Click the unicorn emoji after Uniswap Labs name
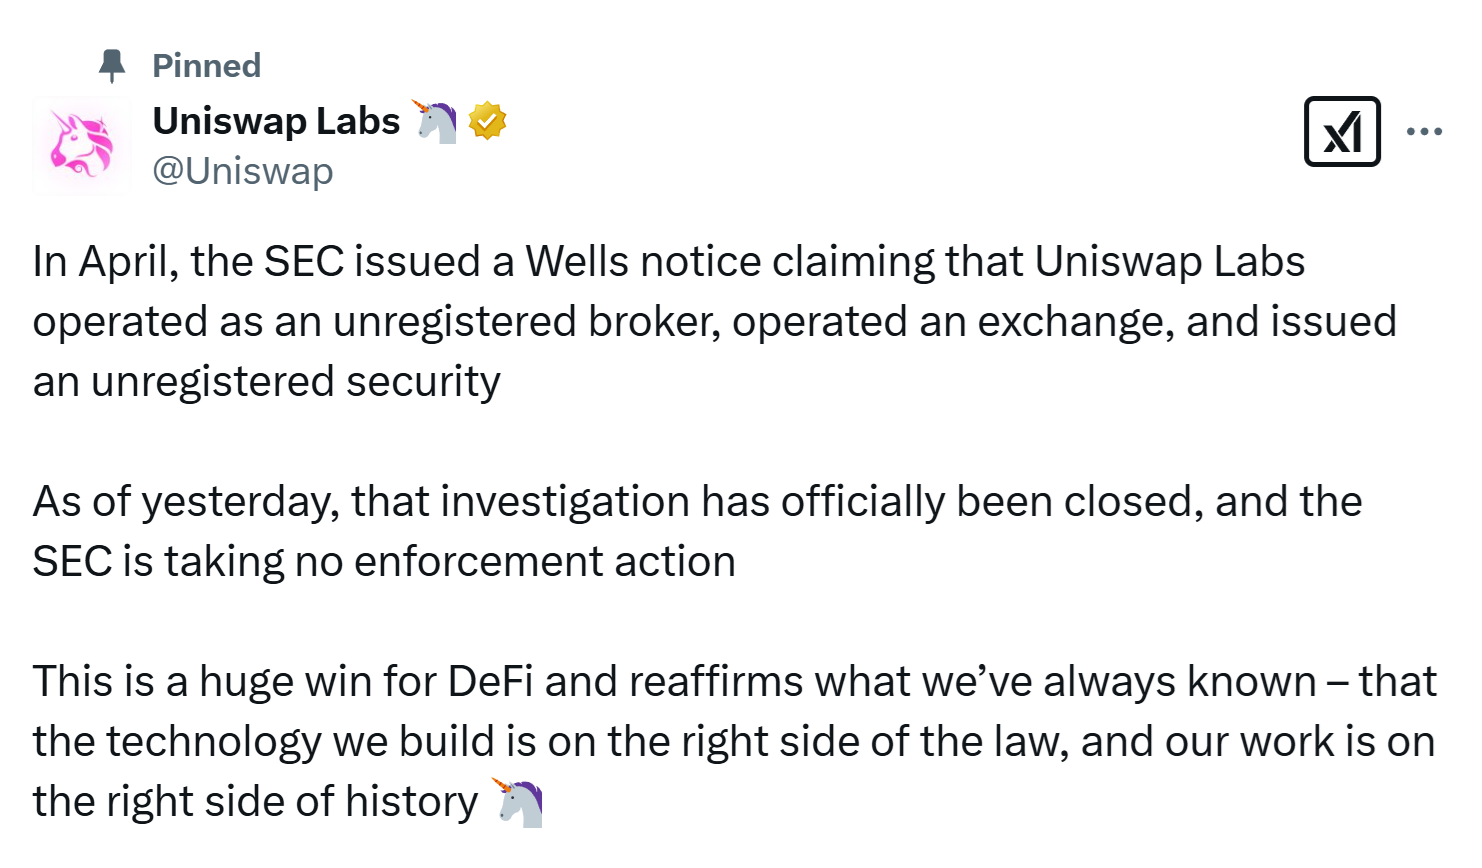The width and height of the screenshot is (1482, 868). [x=435, y=121]
